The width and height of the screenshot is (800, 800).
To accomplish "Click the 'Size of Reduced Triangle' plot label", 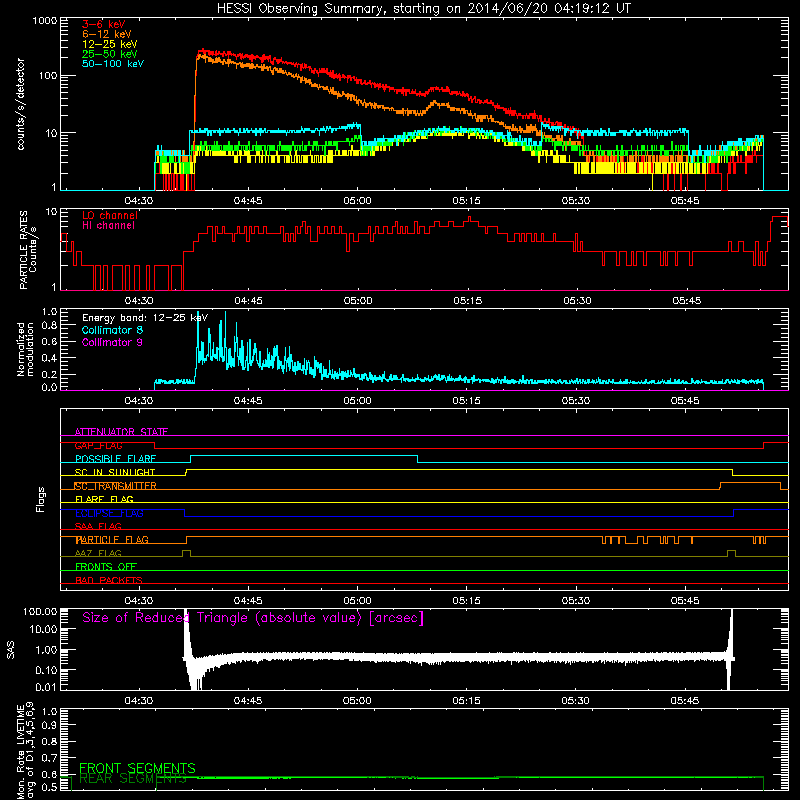I will [253, 618].
